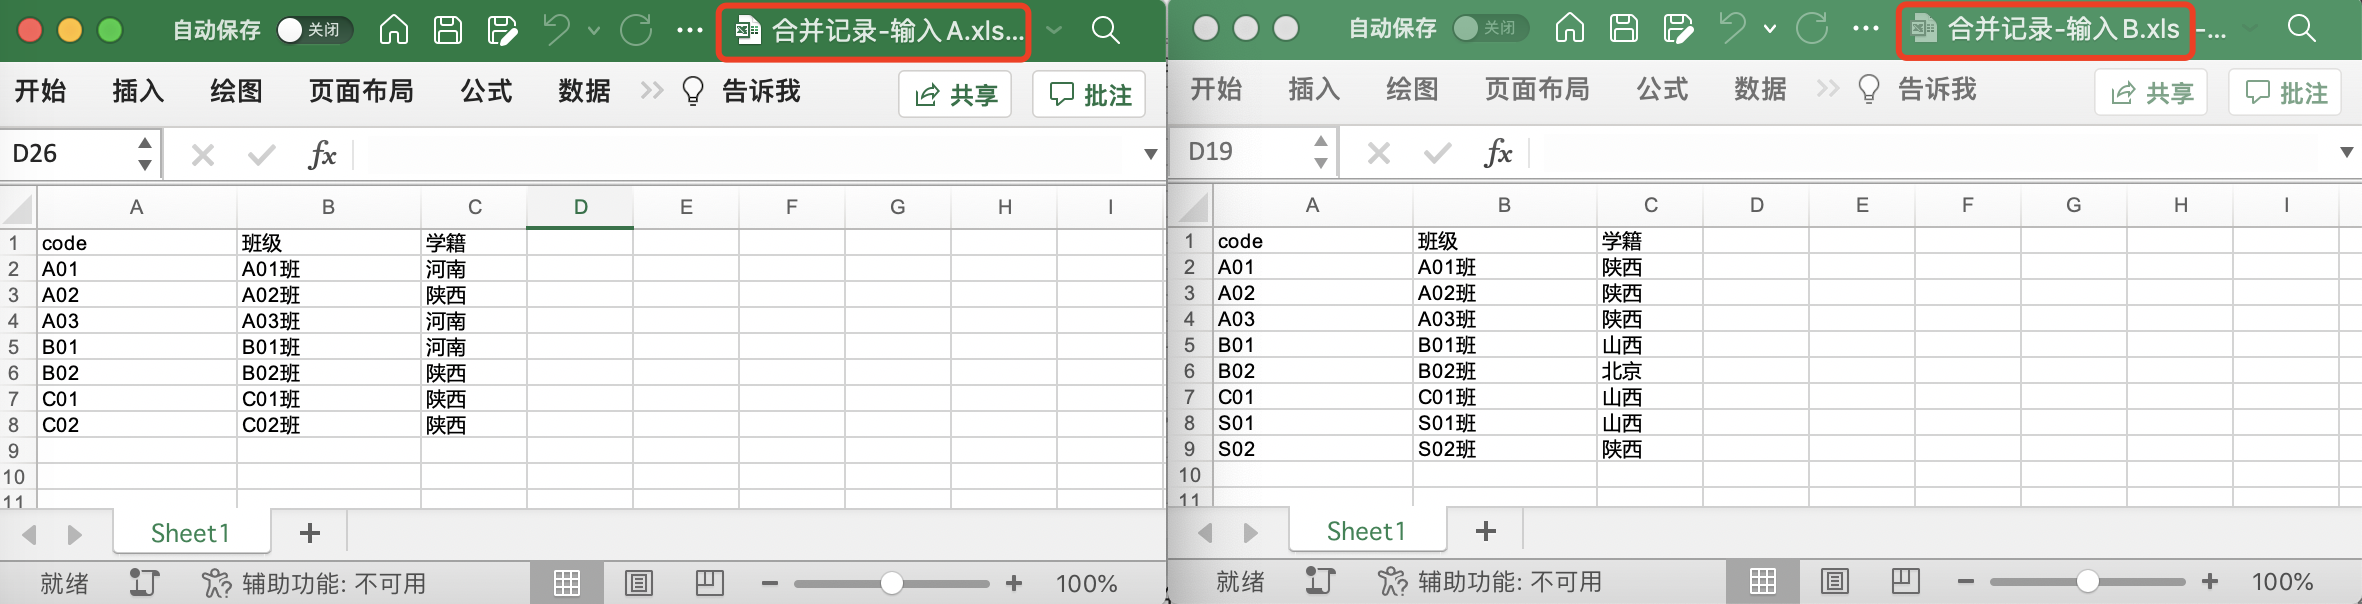The width and height of the screenshot is (2362, 604).
Task: Click search magnifier in right window
Action: pyautogui.click(x=2301, y=28)
